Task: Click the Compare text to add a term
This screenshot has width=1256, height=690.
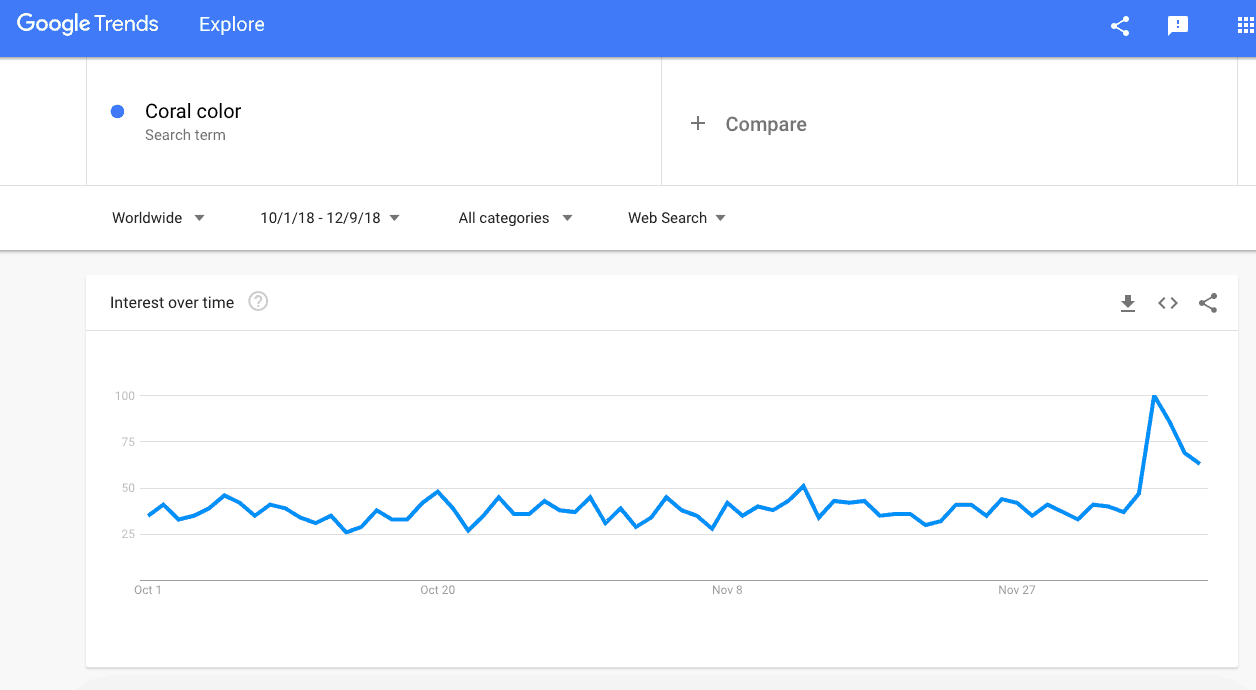Action: (766, 124)
